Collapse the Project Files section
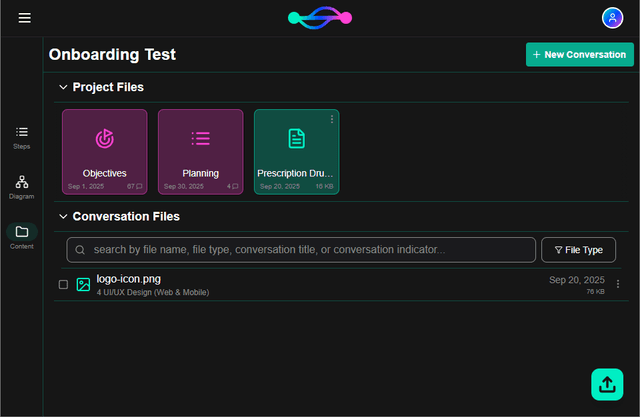Image resolution: width=640 pixels, height=417 pixels. pos(63,88)
